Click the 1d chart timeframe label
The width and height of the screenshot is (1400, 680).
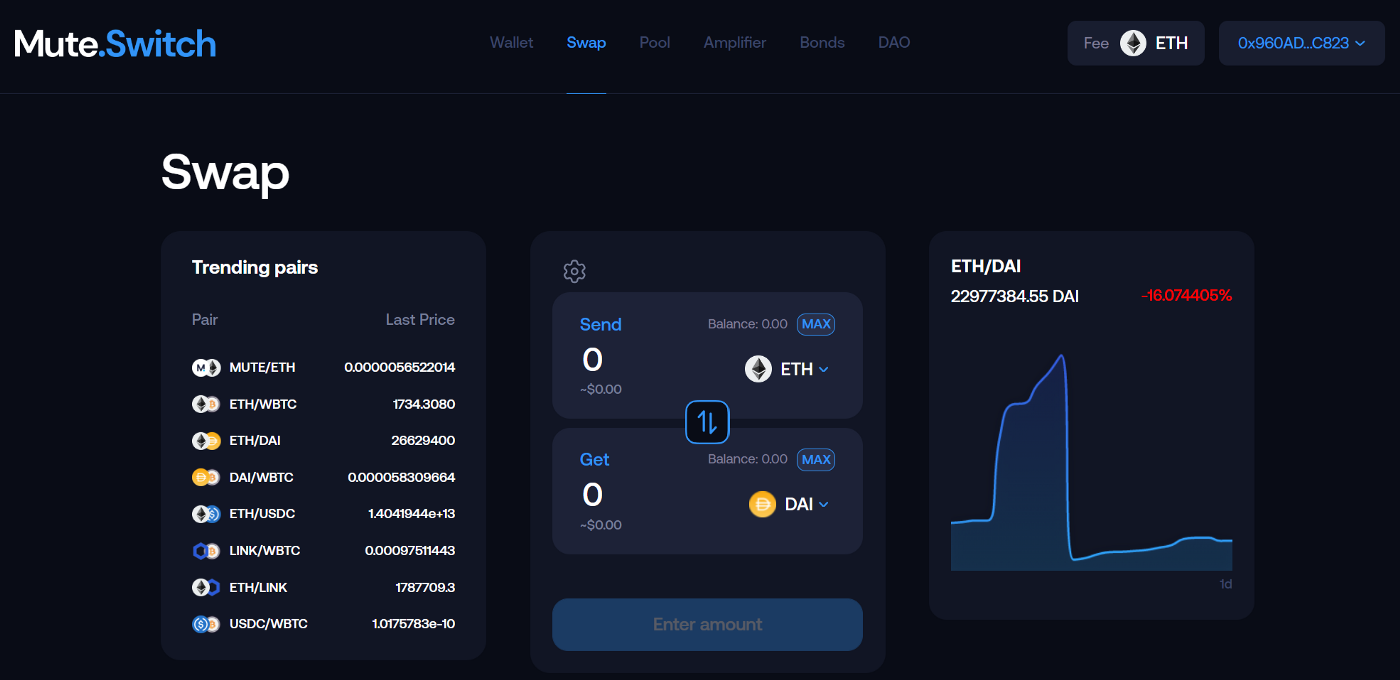[x=1225, y=584]
